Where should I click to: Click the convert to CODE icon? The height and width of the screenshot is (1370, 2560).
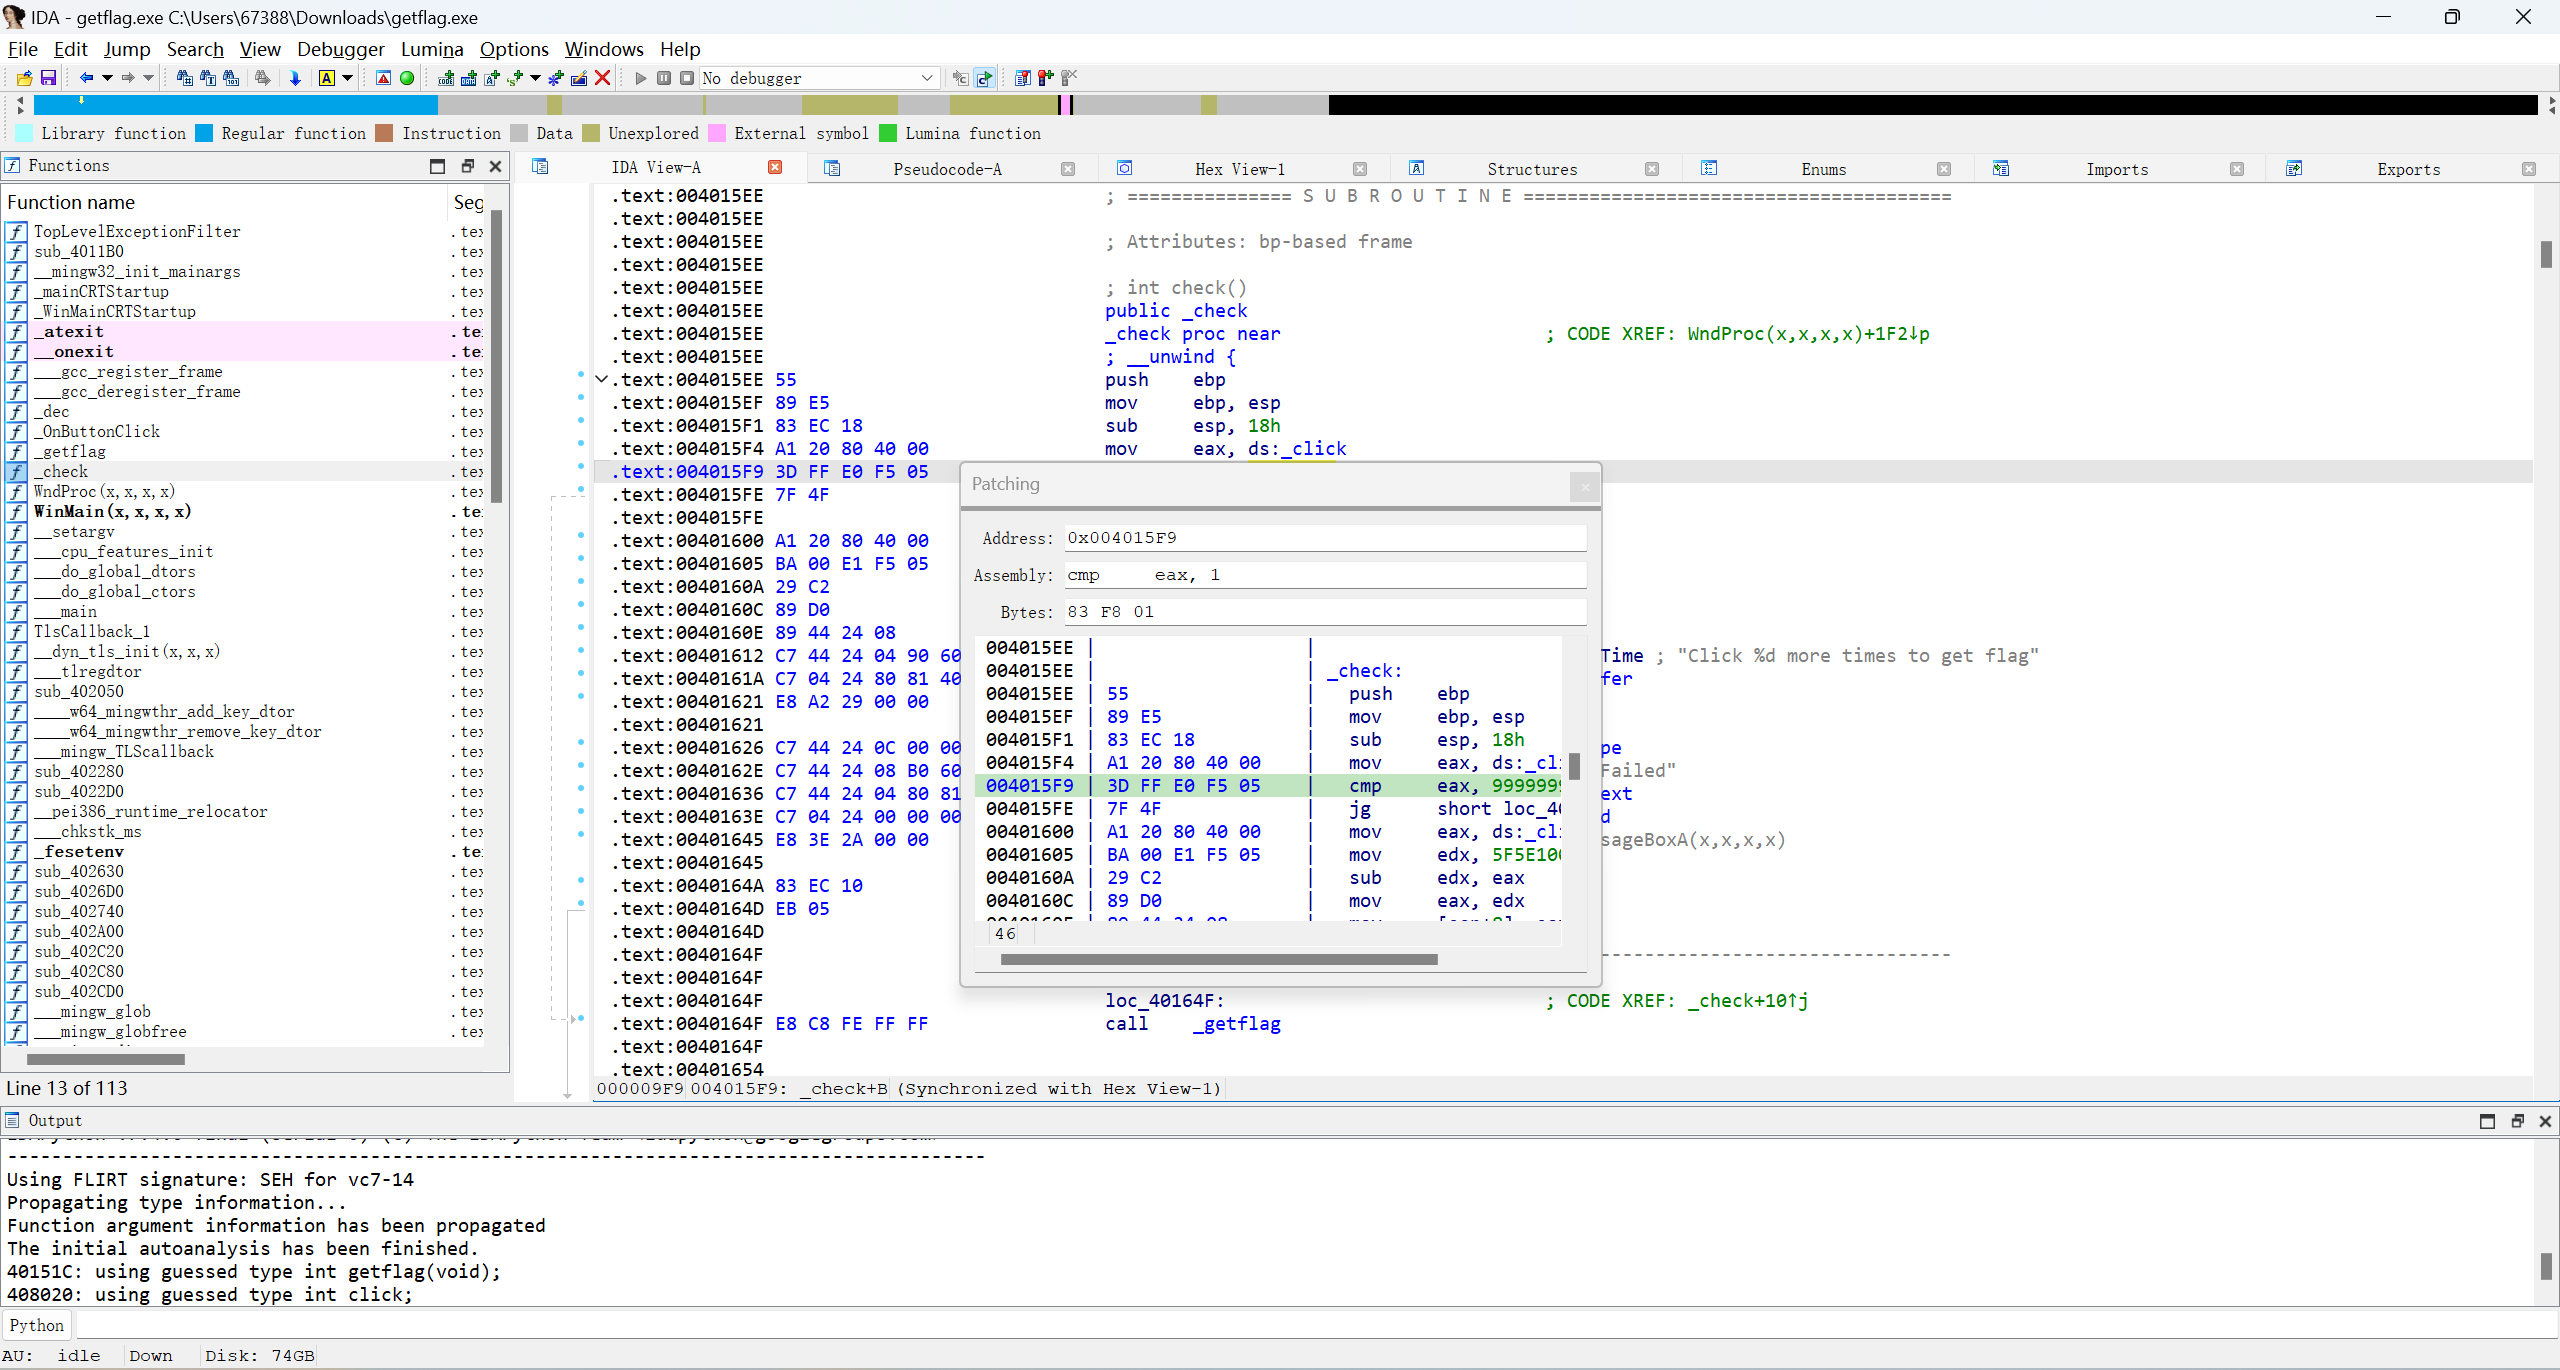(446, 78)
